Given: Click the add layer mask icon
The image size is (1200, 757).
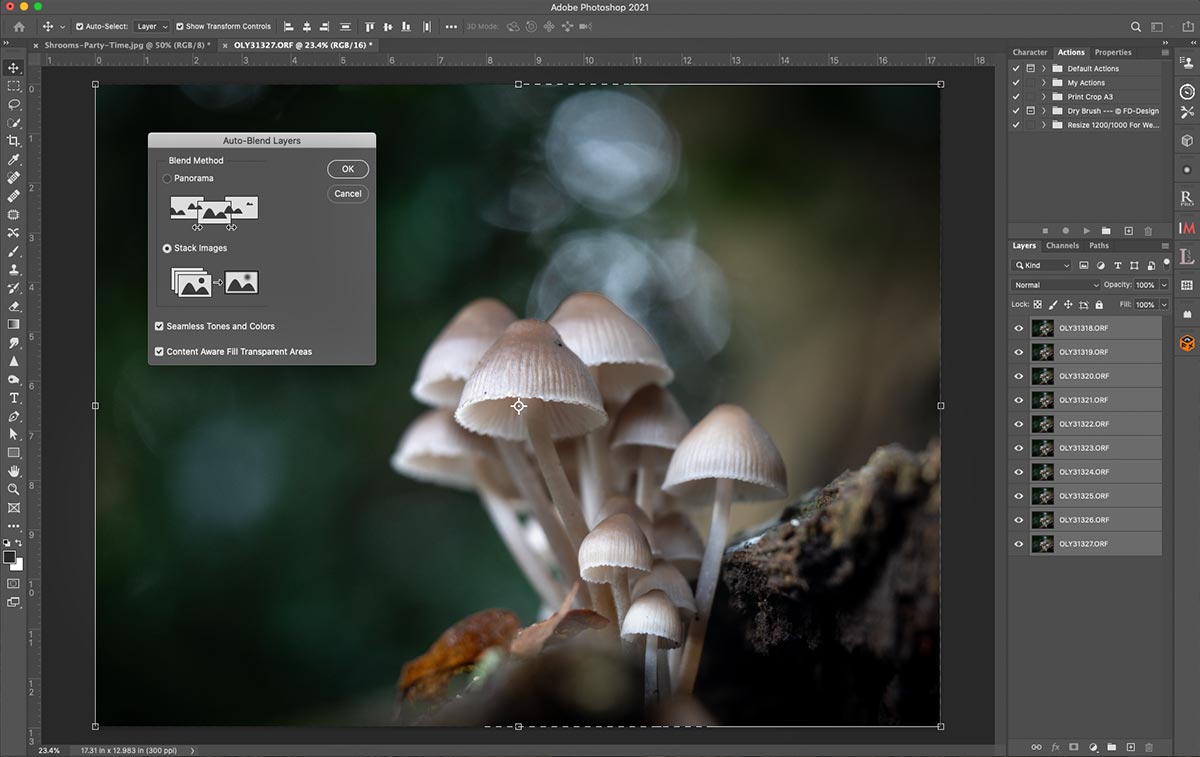Looking at the screenshot, I should click(x=1074, y=747).
